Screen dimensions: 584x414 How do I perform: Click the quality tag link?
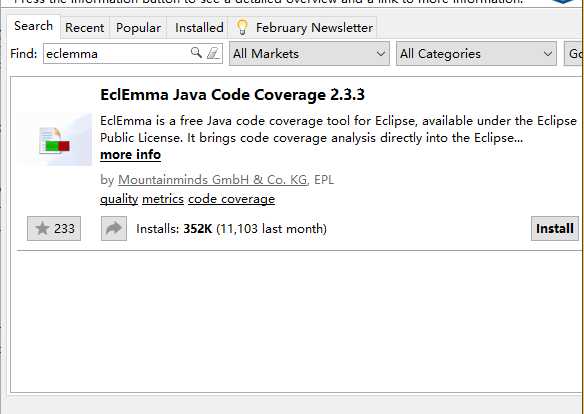(119, 199)
